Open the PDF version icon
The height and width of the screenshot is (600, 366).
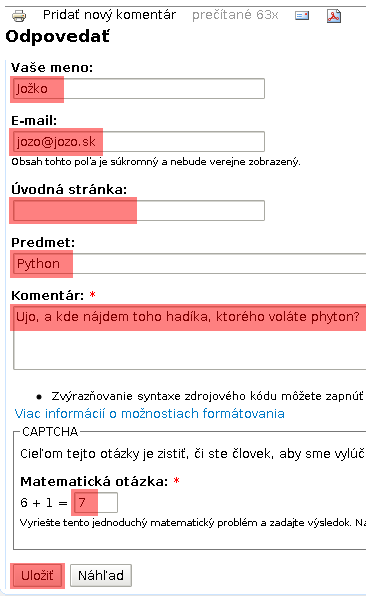point(333,16)
